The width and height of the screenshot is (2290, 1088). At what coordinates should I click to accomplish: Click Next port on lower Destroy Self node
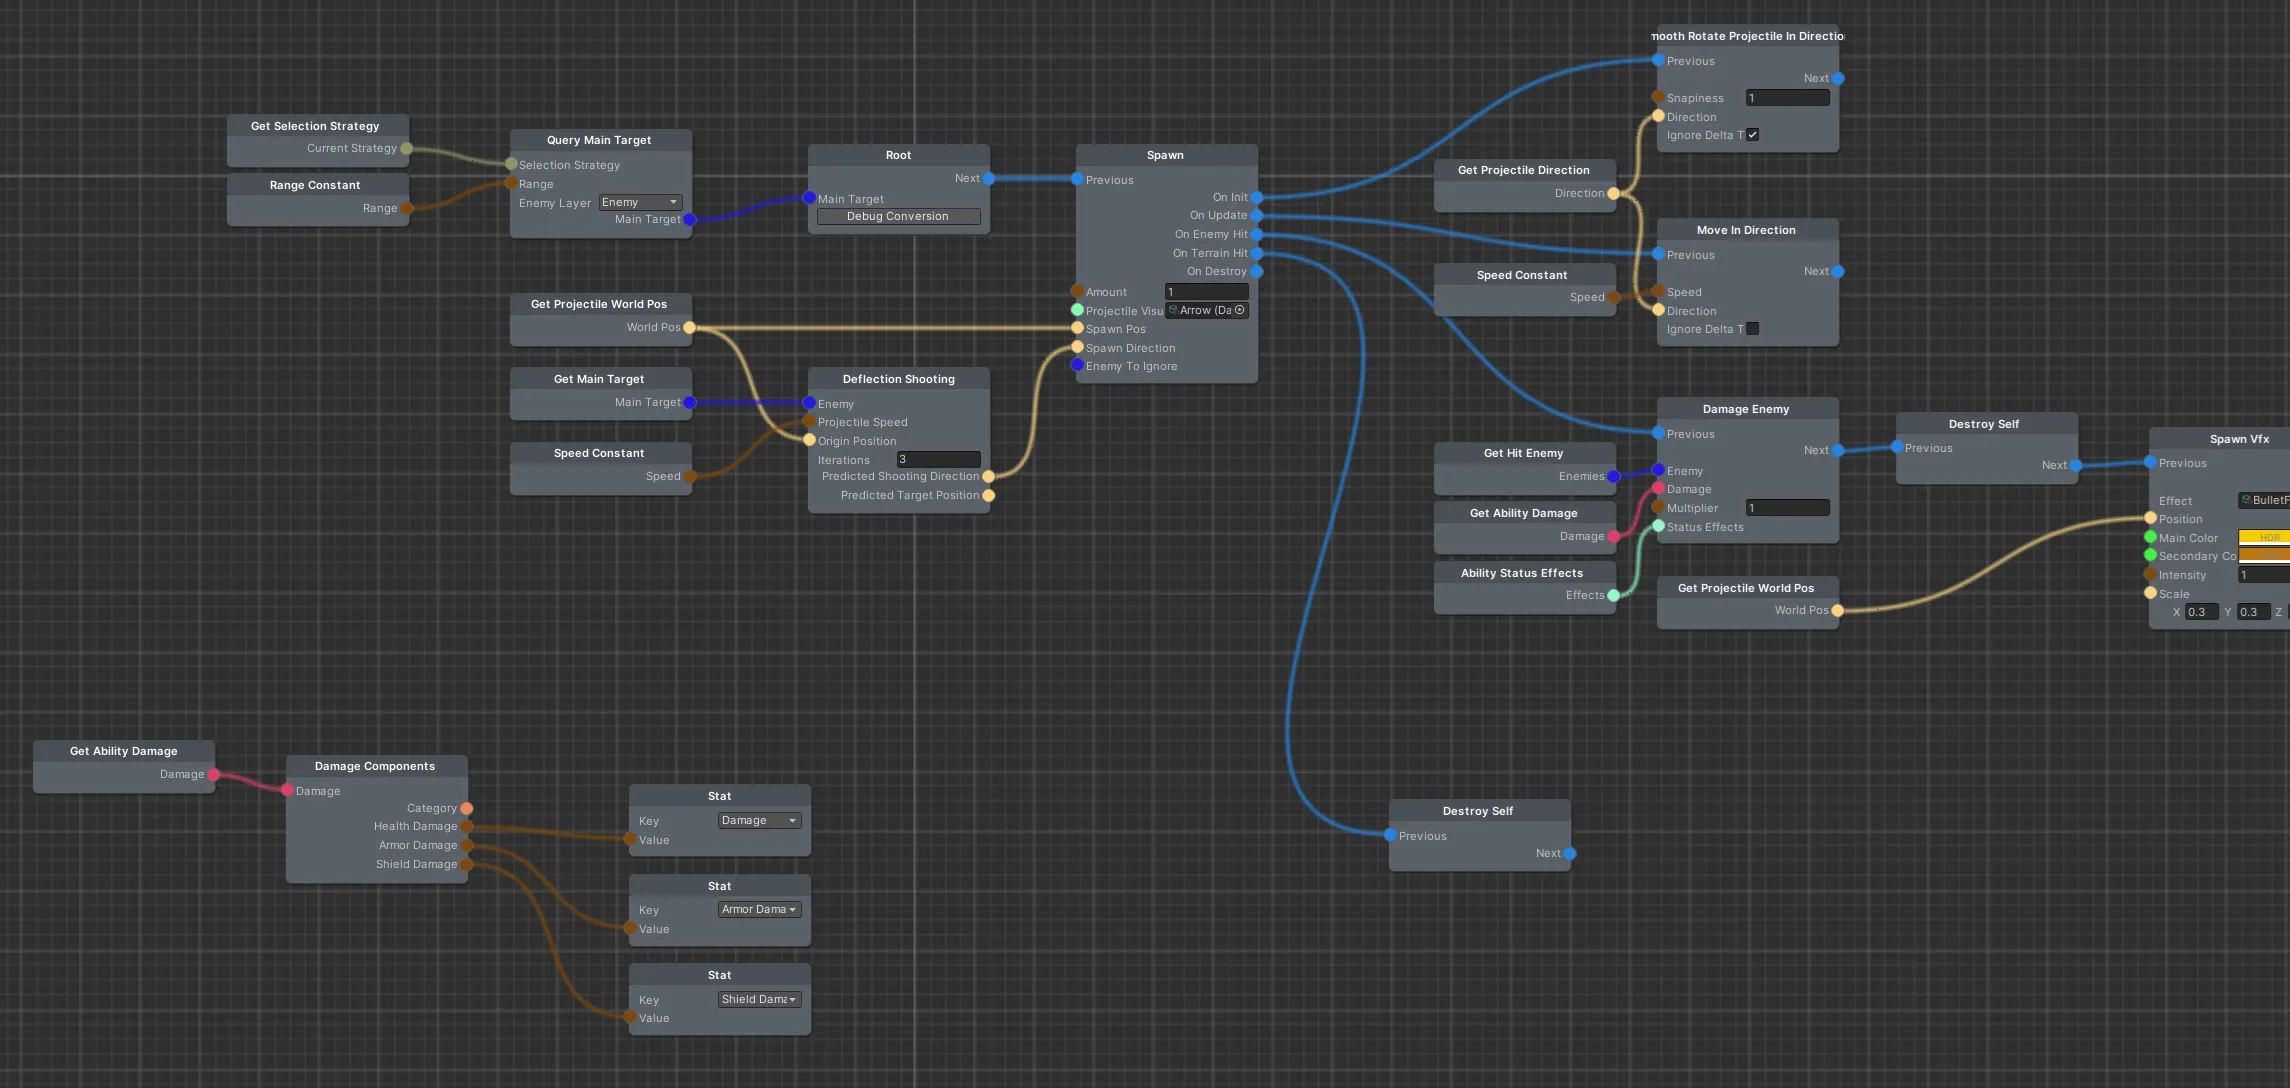(1570, 854)
